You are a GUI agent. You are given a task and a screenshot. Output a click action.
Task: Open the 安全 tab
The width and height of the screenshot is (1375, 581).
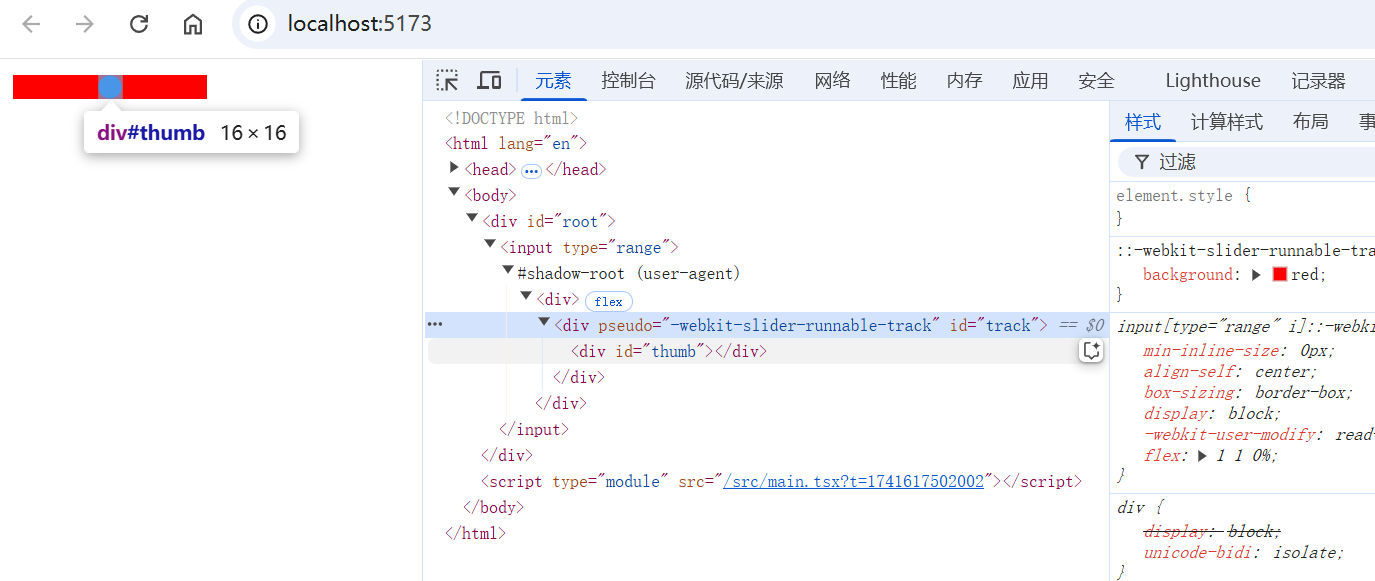coord(1096,81)
